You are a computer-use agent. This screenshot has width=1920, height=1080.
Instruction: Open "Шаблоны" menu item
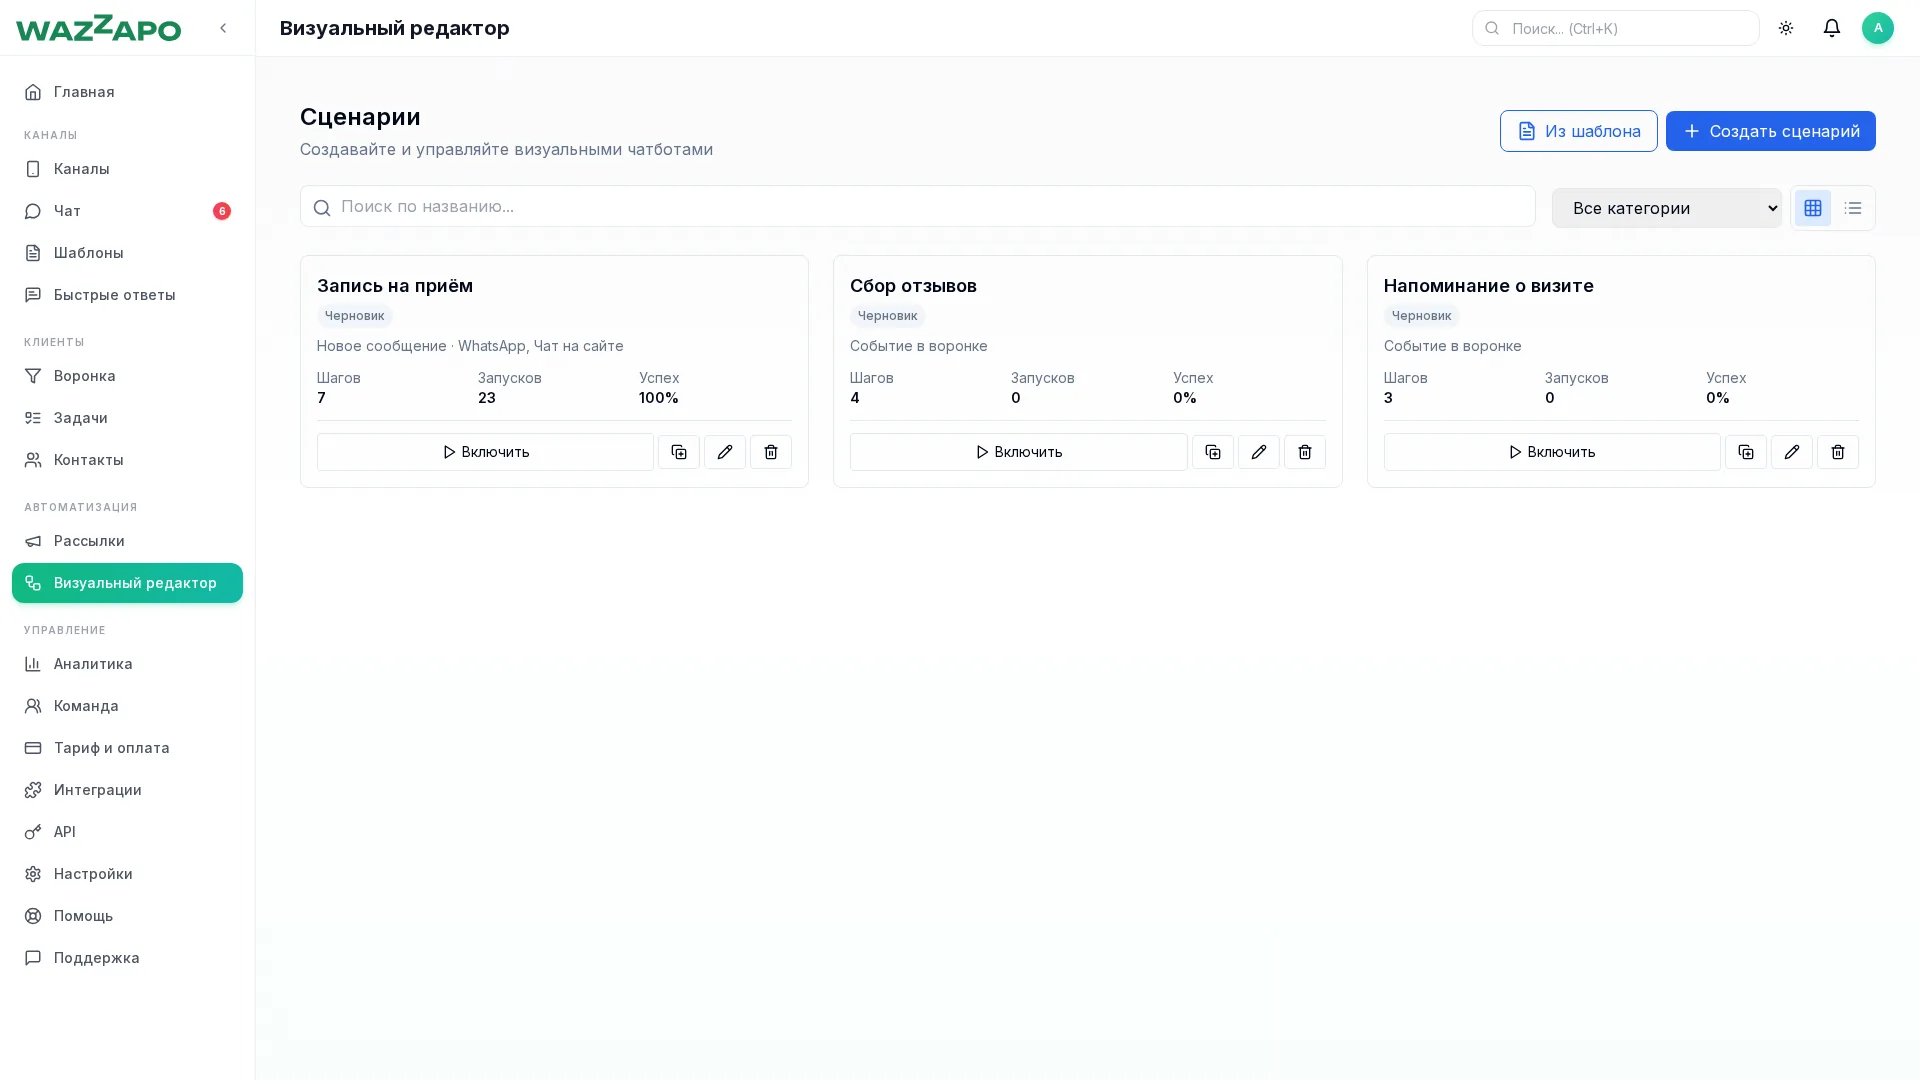(127, 253)
